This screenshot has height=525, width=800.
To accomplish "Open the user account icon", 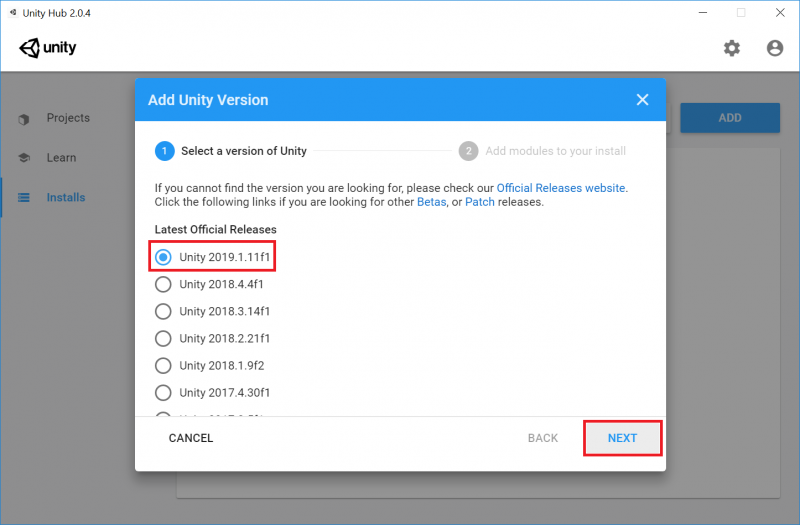I will pos(774,48).
